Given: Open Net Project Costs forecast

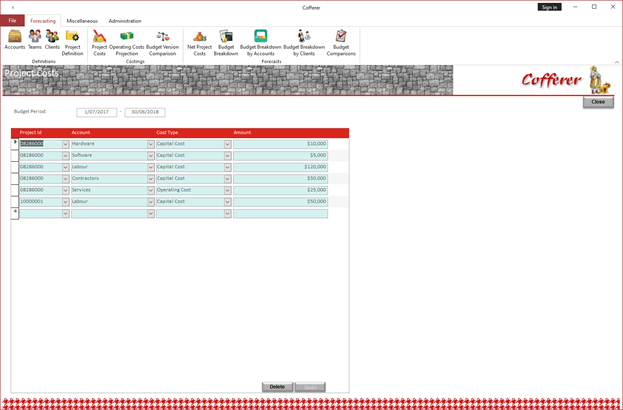Looking at the screenshot, I should [x=199, y=43].
